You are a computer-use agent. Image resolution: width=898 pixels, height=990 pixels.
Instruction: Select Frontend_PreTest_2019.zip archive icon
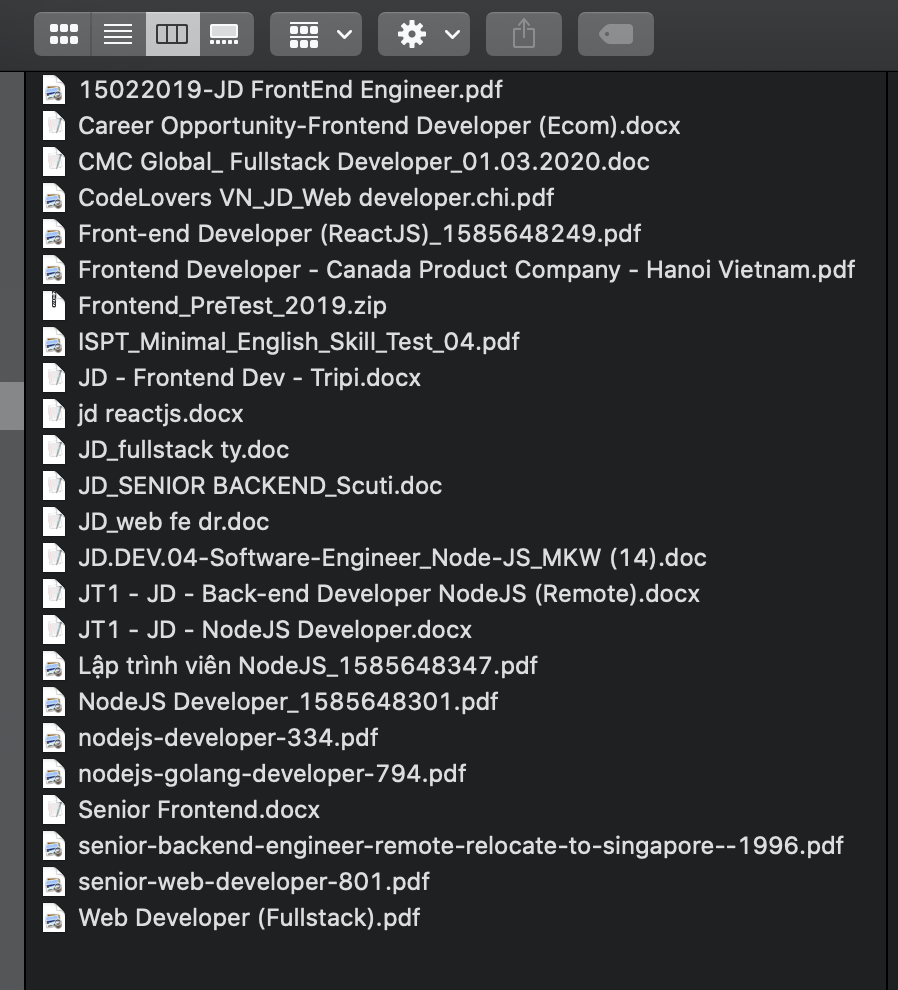(54, 306)
